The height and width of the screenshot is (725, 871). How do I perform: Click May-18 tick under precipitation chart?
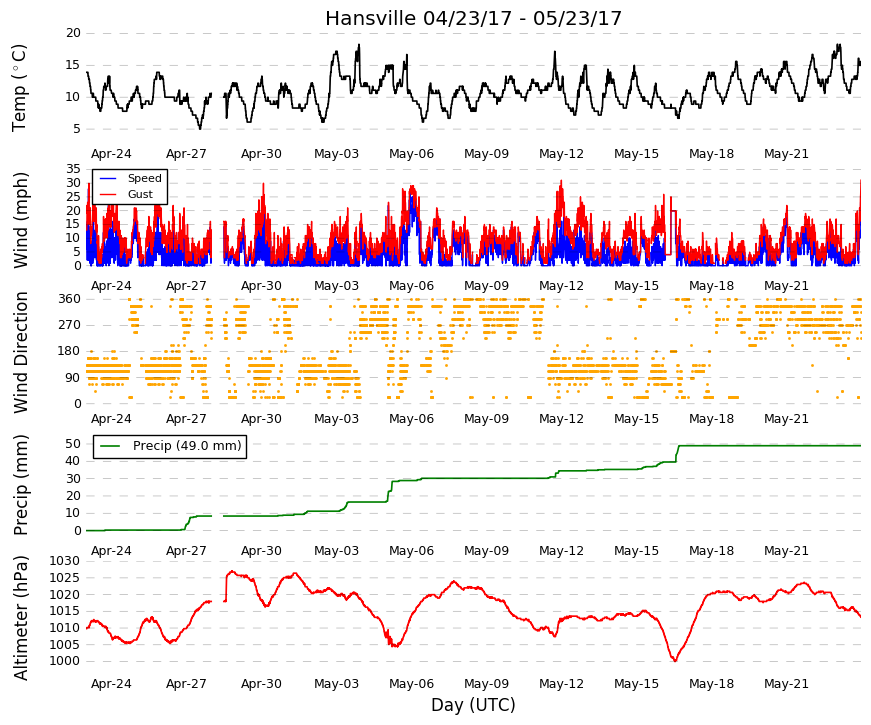pos(712,551)
